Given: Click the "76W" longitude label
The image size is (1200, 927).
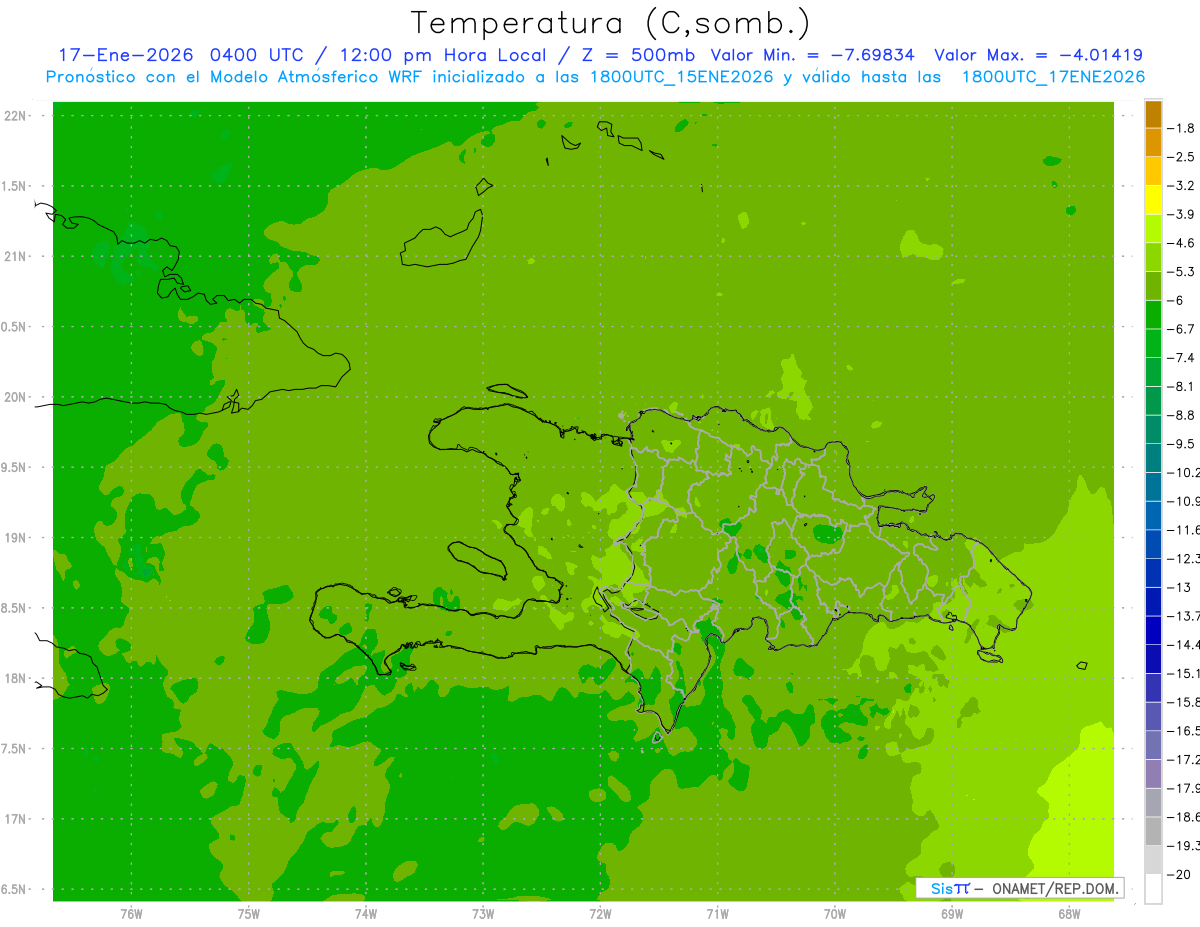Looking at the screenshot, I should pos(131,913).
